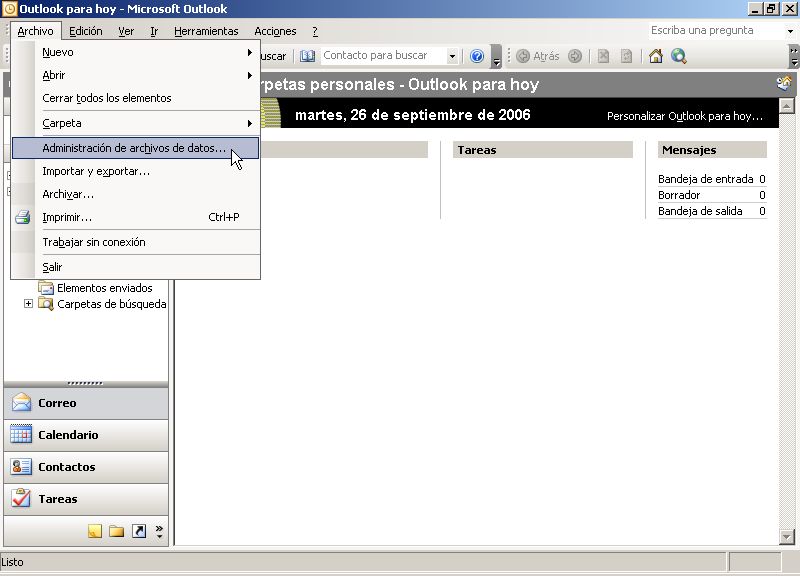Toggle Trabajar sin conexión
Image resolution: width=800 pixels, height=576 pixels.
click(x=135, y=242)
